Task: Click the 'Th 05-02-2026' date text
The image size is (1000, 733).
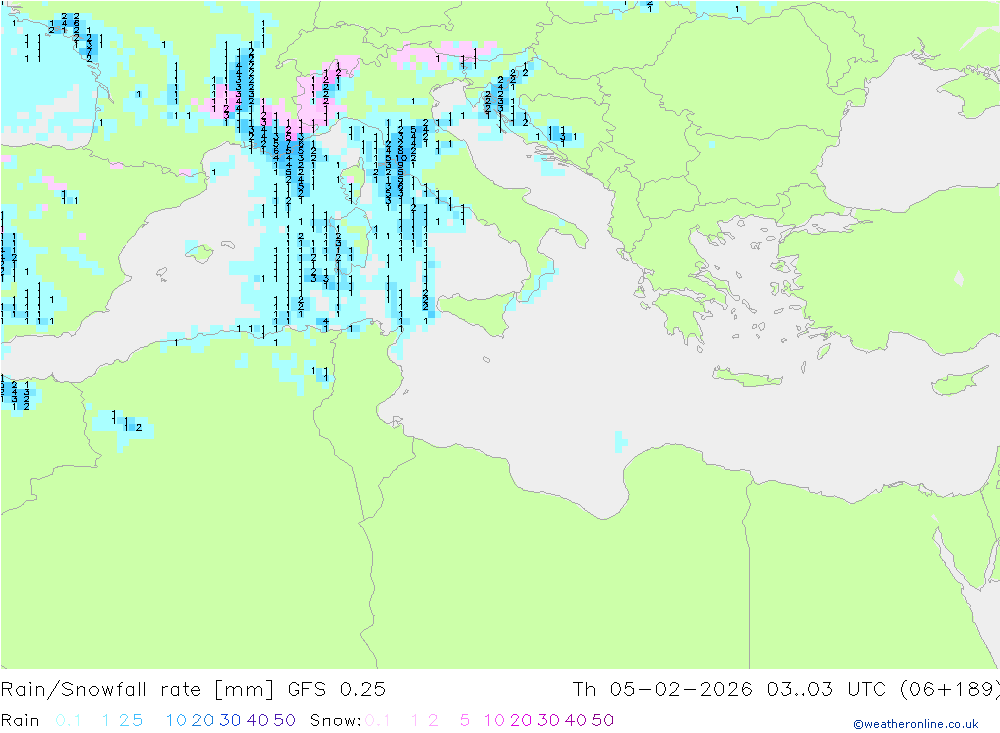Action: click(x=663, y=690)
